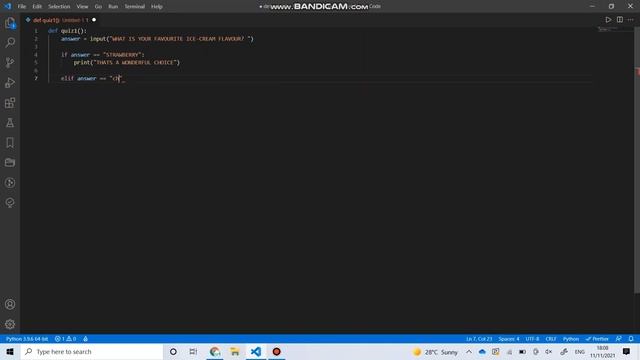This screenshot has width=640, height=360.
Task: Open the Search view in activity bar
Action: 10,42
